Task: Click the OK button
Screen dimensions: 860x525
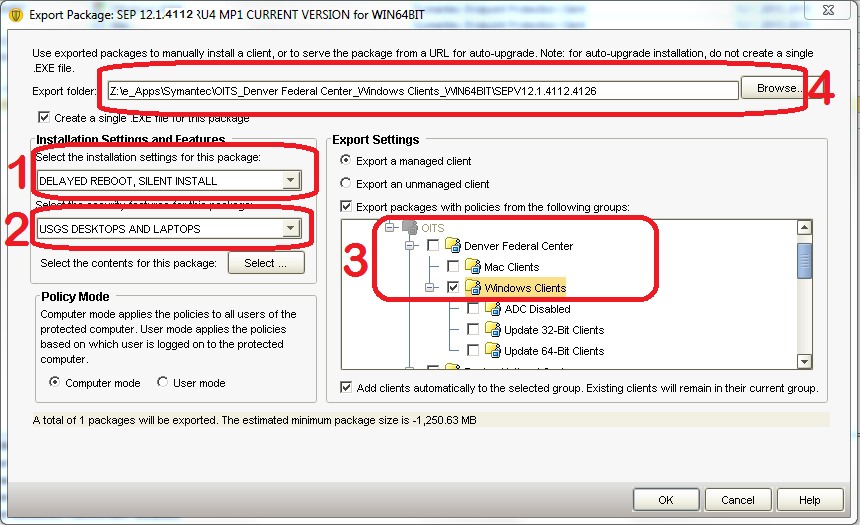Action: coord(666,500)
